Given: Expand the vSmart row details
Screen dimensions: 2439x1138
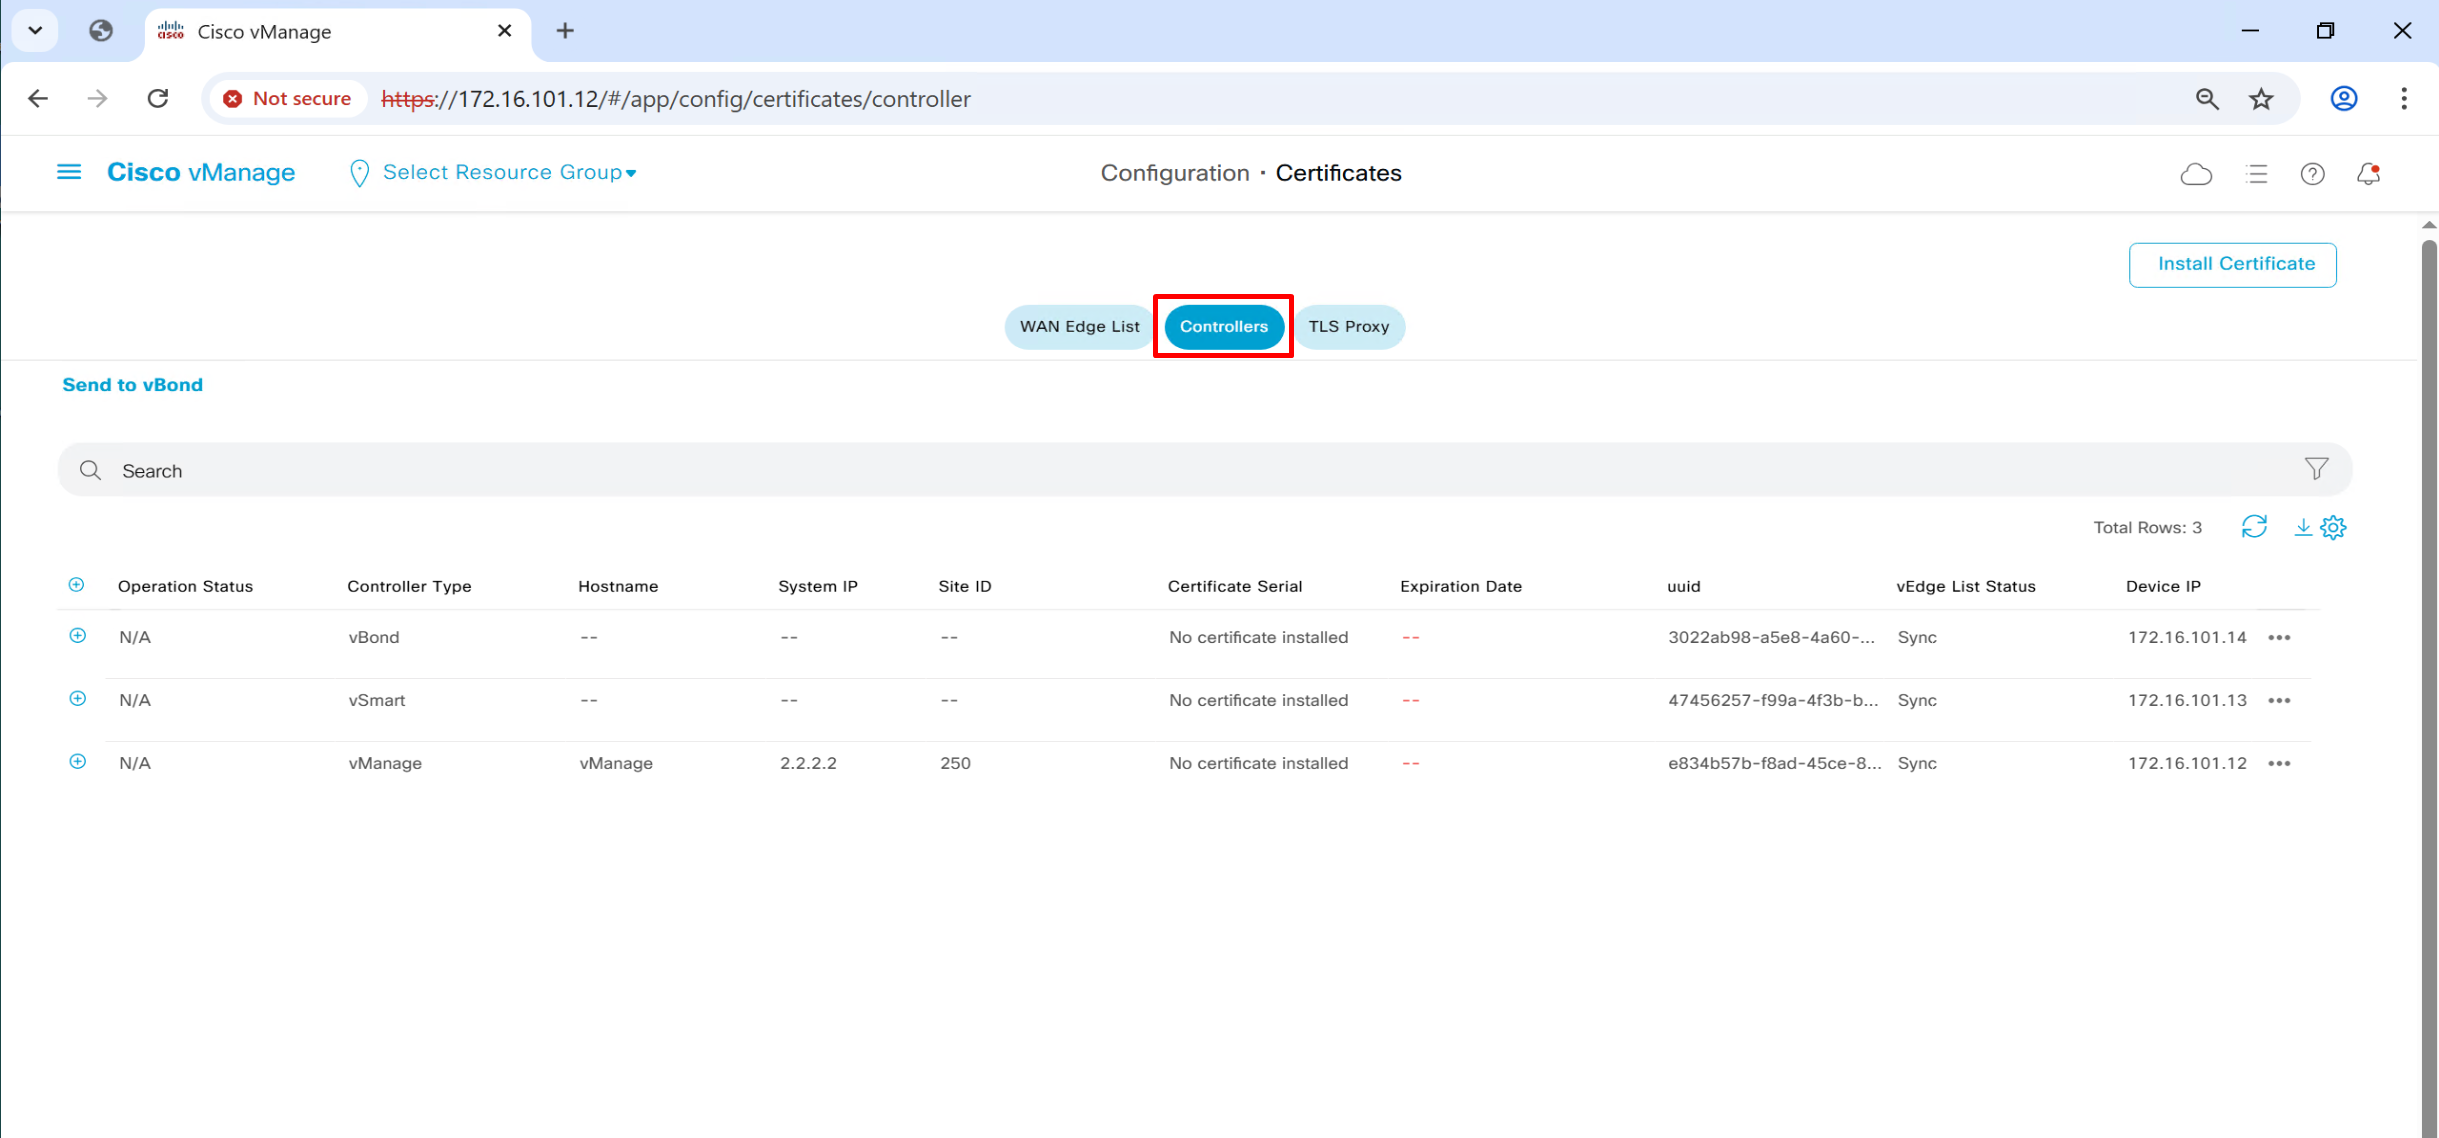Looking at the screenshot, I should [x=77, y=699].
